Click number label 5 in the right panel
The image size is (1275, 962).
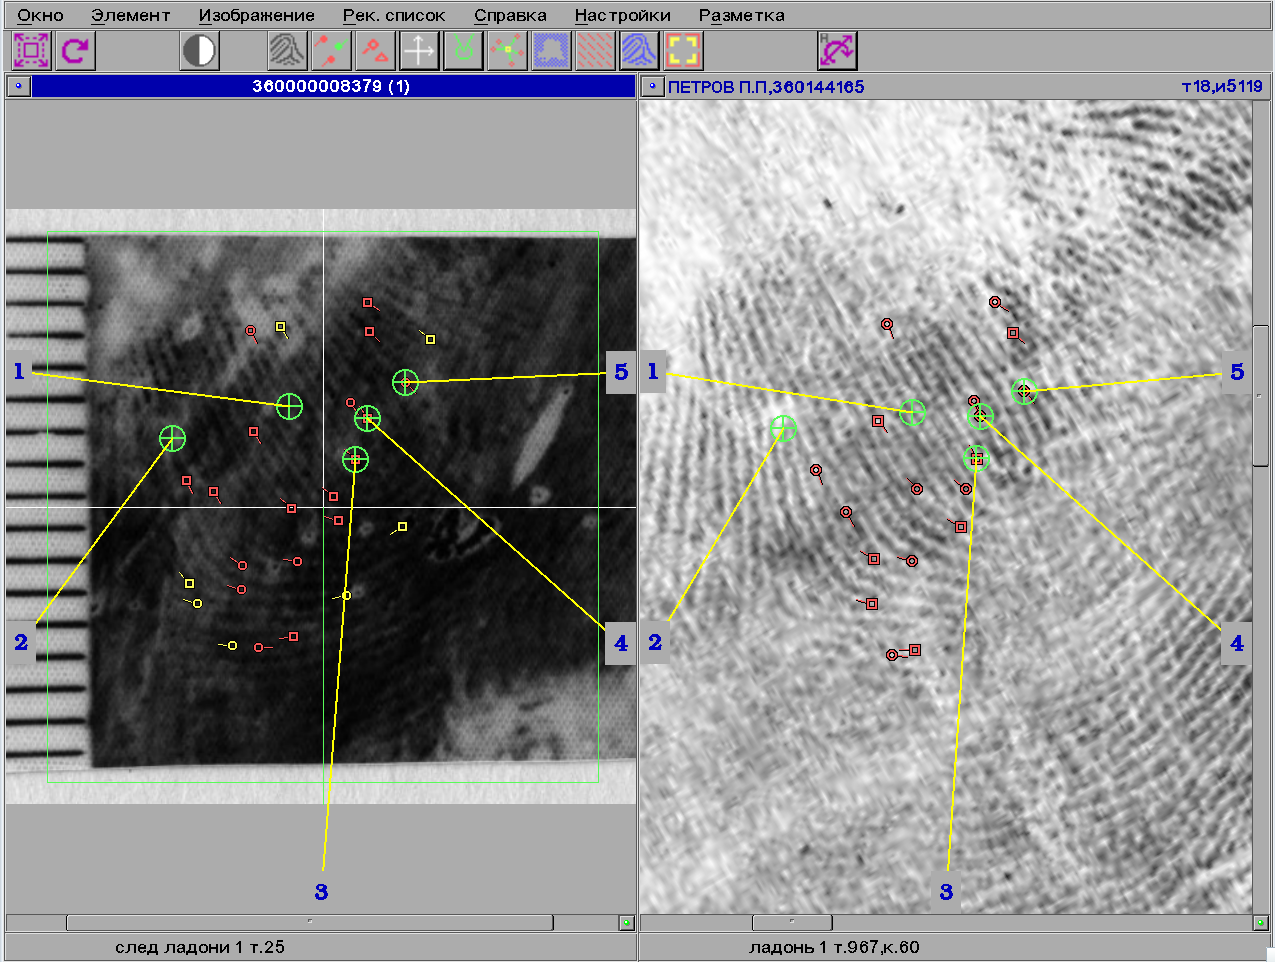click(1237, 372)
